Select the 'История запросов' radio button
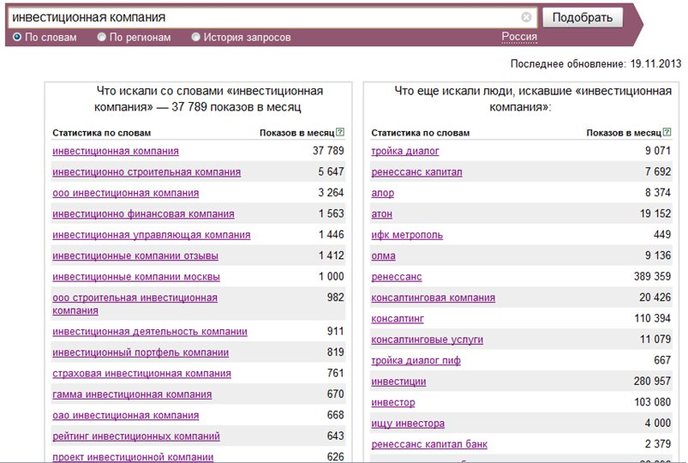The image size is (688, 463). pos(196,37)
